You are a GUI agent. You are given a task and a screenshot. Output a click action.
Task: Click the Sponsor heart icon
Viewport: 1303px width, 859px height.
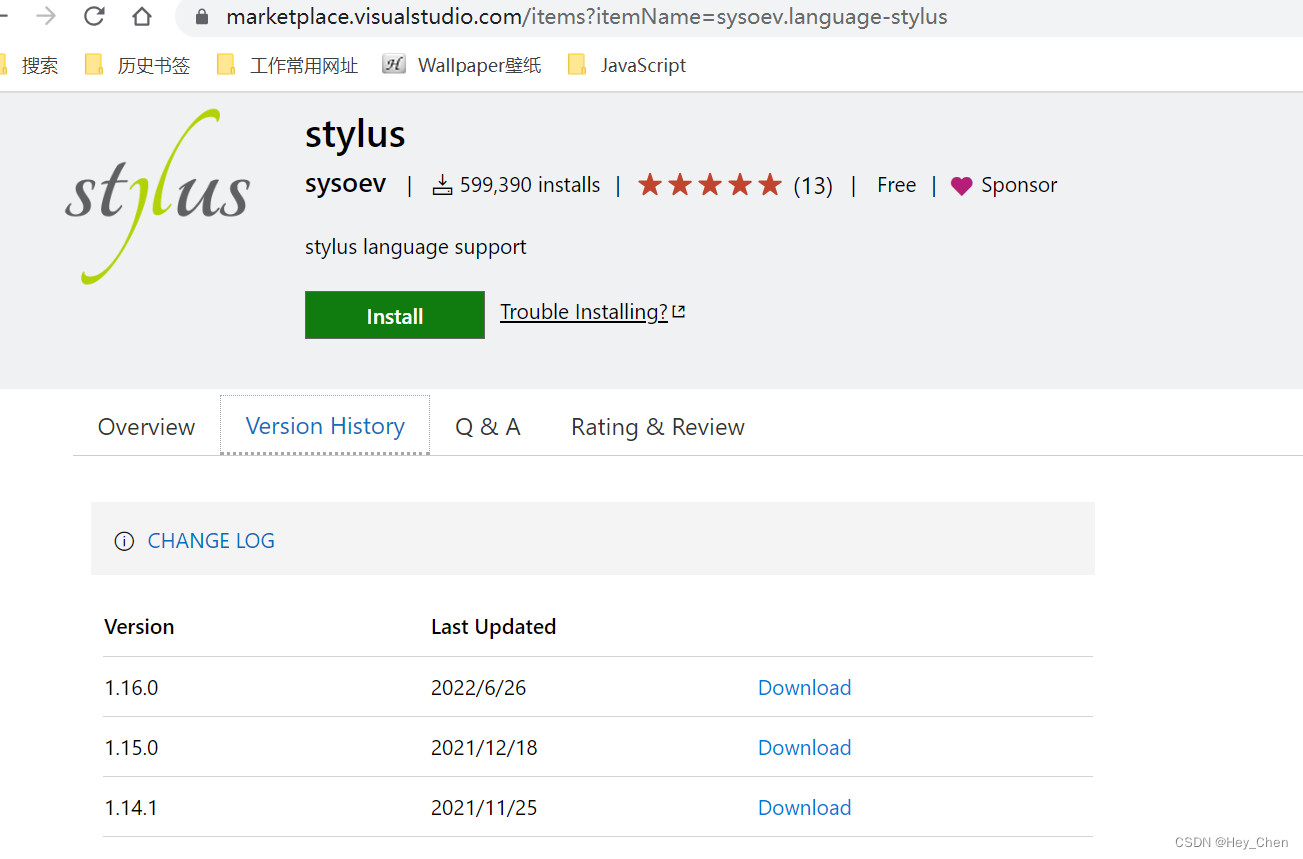pos(961,185)
